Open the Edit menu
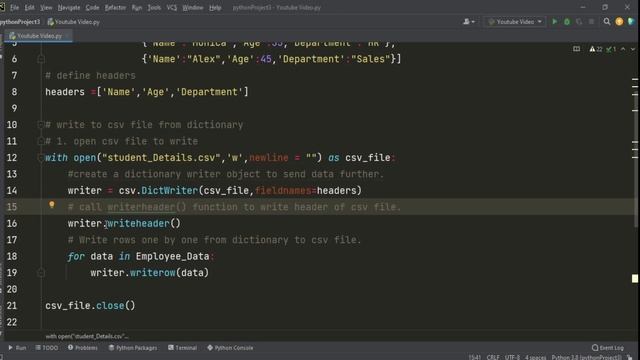This screenshot has height=360, width=640. point(29,7)
